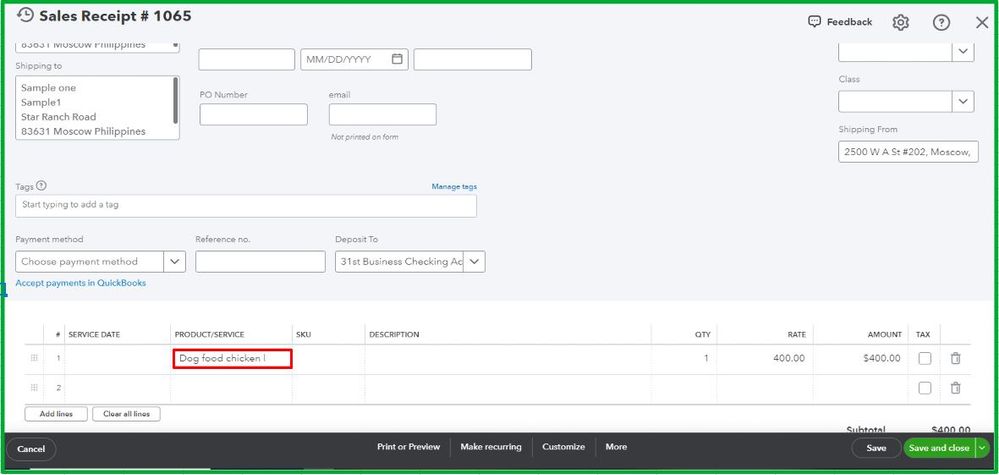
Task: Close the sales receipt form
Action: tap(982, 23)
